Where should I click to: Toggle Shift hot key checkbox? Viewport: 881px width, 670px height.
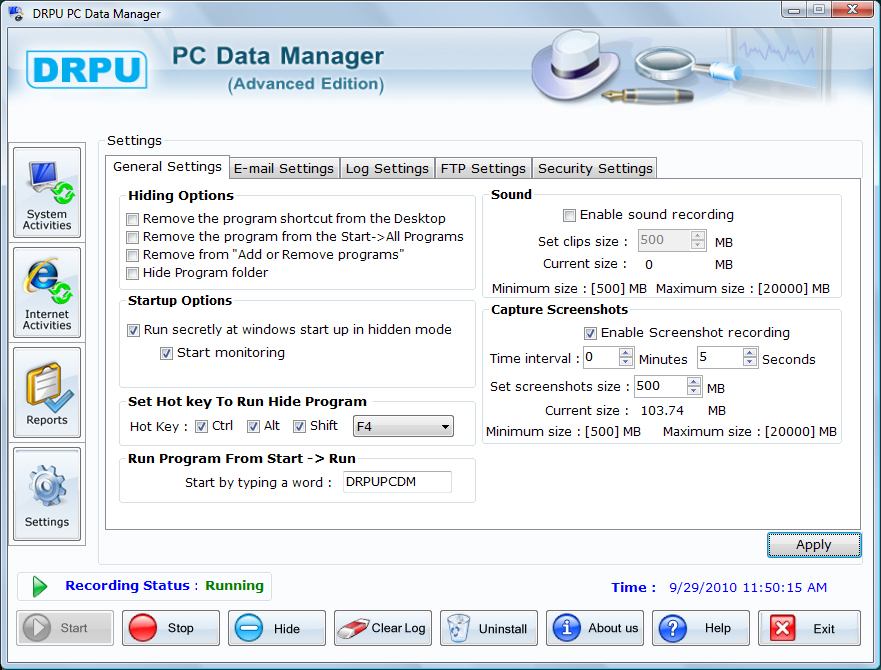click(299, 427)
